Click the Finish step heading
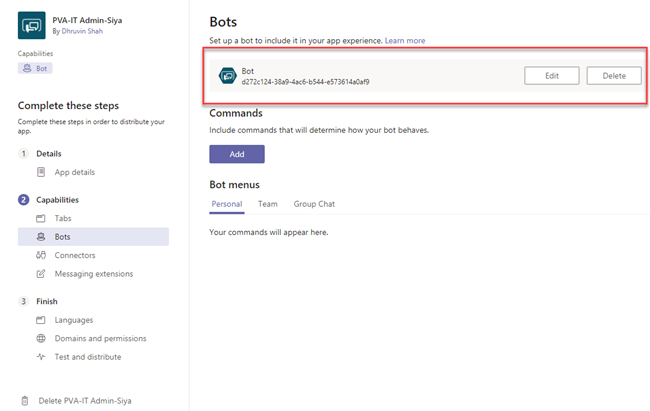The height and width of the screenshot is (411, 650). point(47,302)
